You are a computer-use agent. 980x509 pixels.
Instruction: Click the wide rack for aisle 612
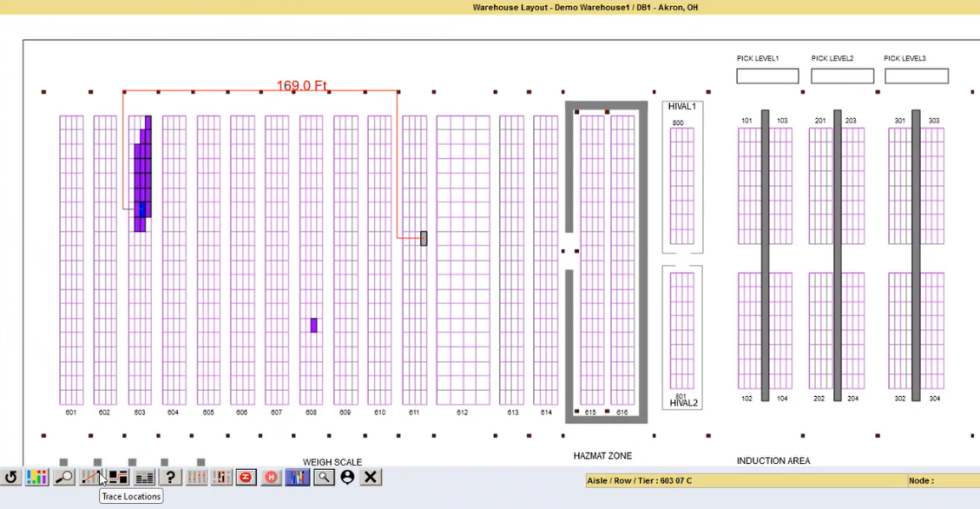[x=463, y=260]
